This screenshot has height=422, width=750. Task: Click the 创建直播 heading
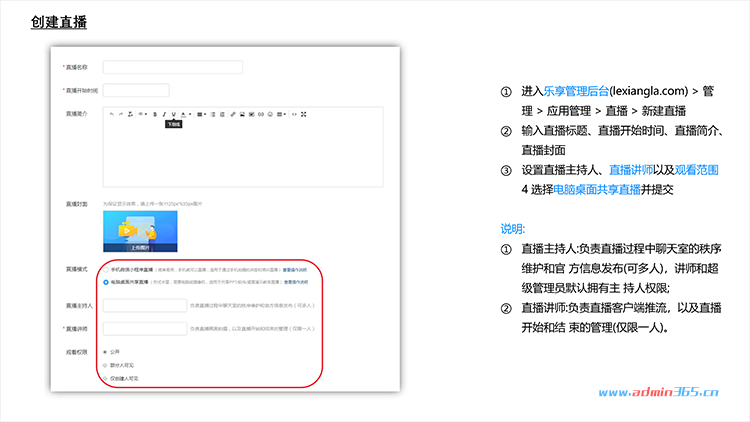point(59,22)
